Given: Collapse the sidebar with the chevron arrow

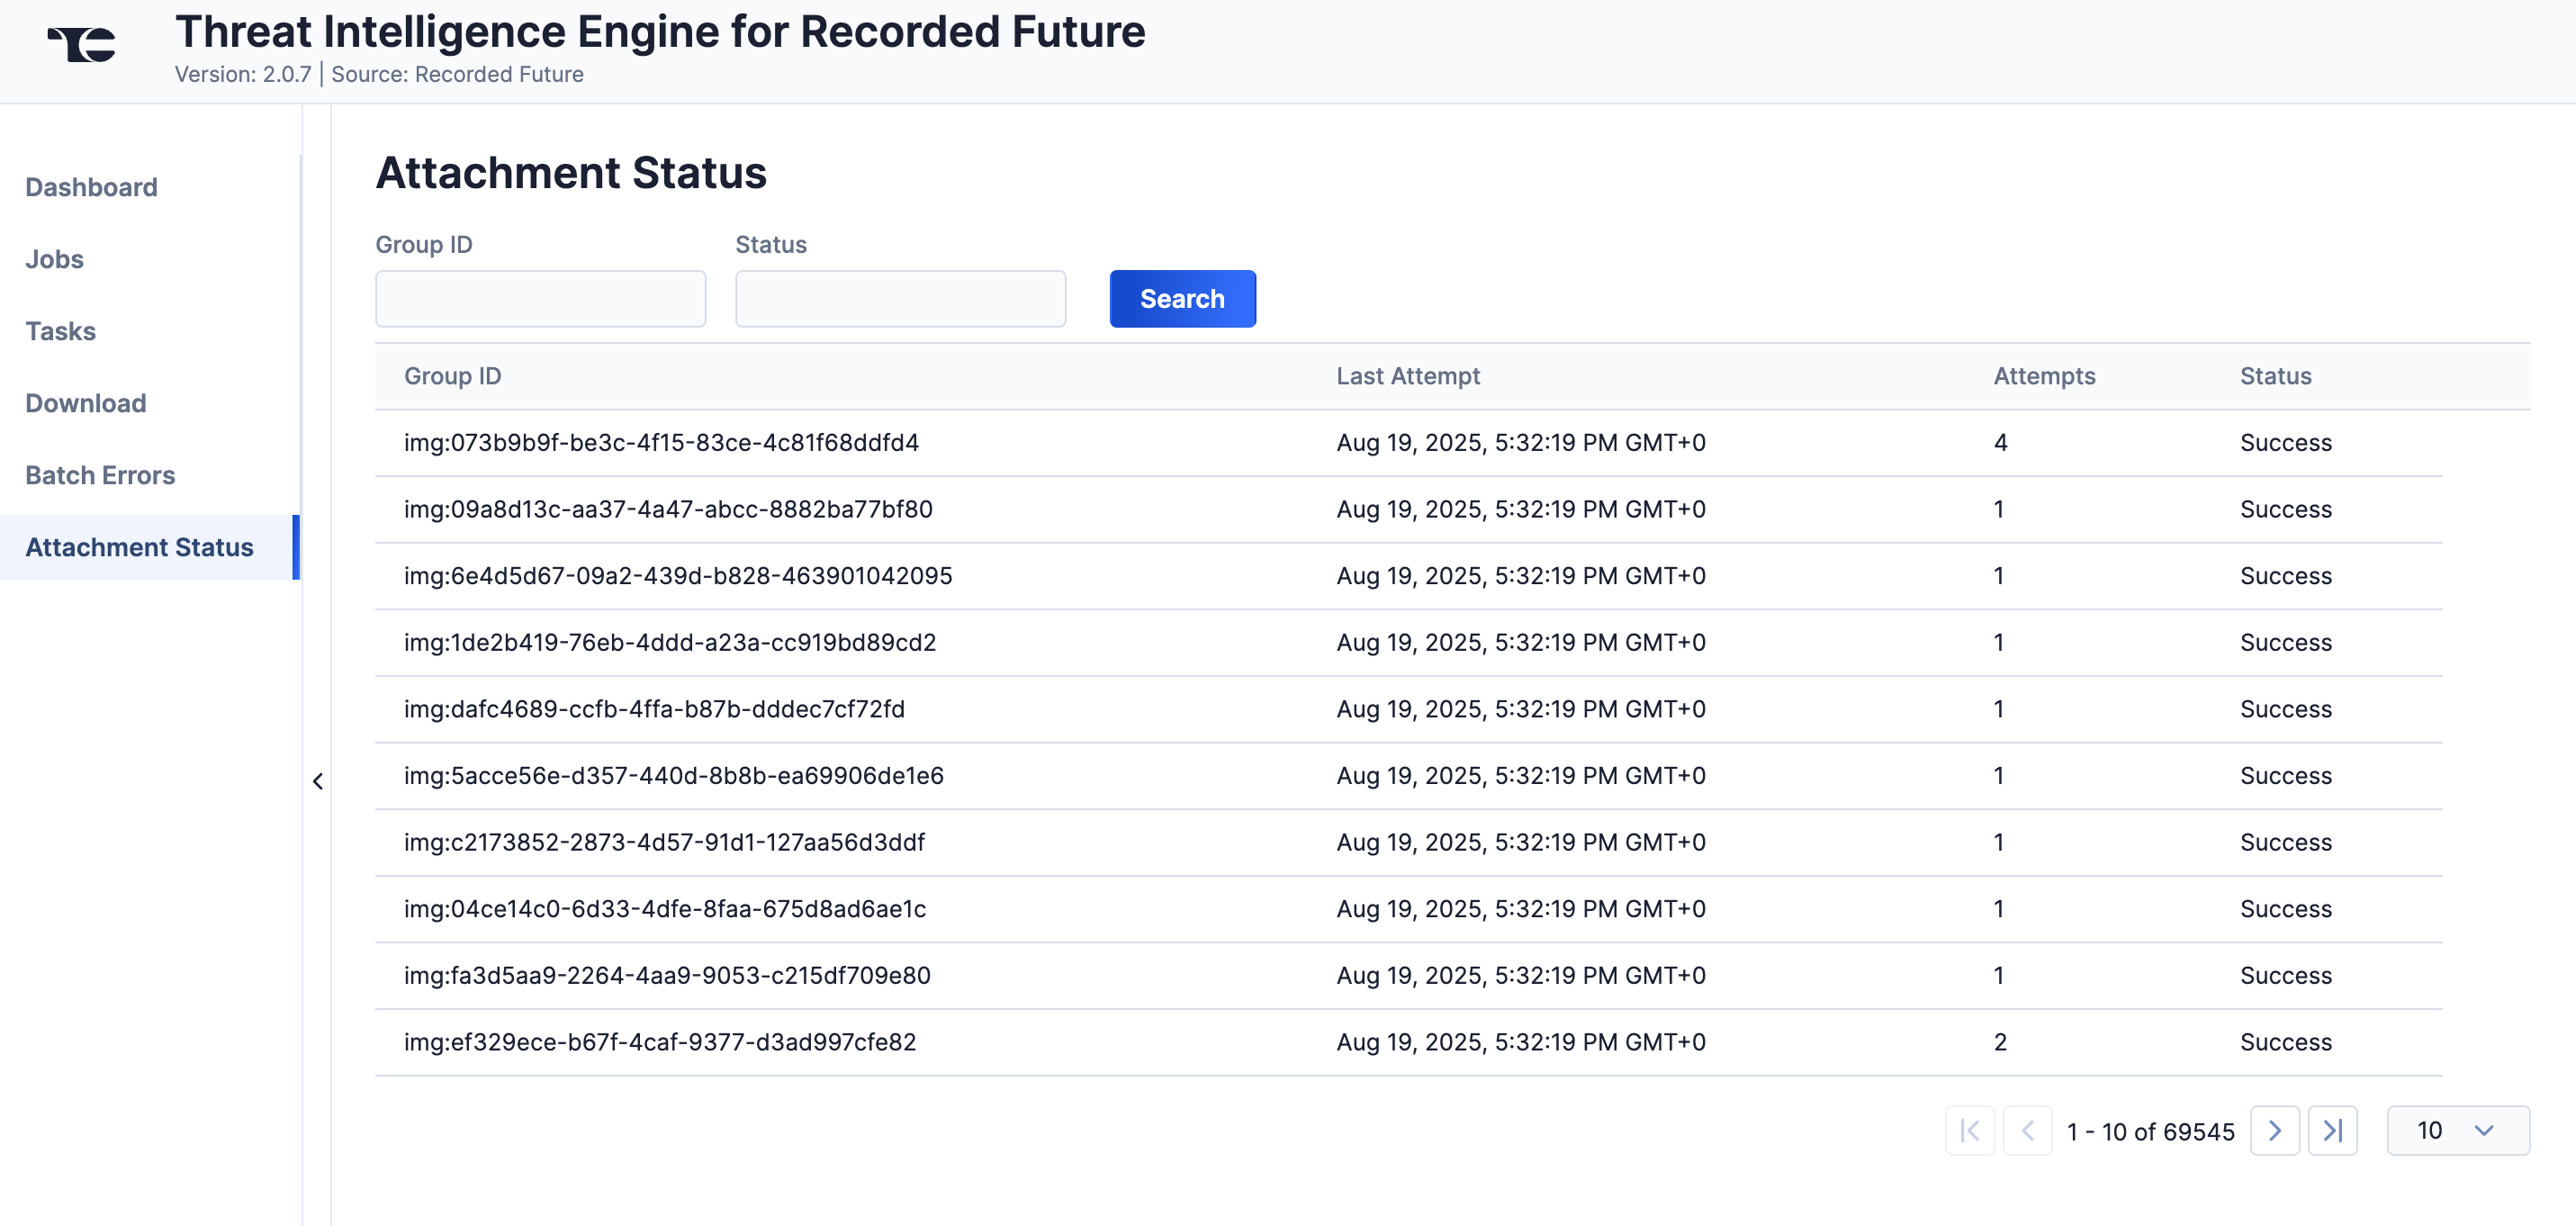Looking at the screenshot, I should (x=318, y=781).
